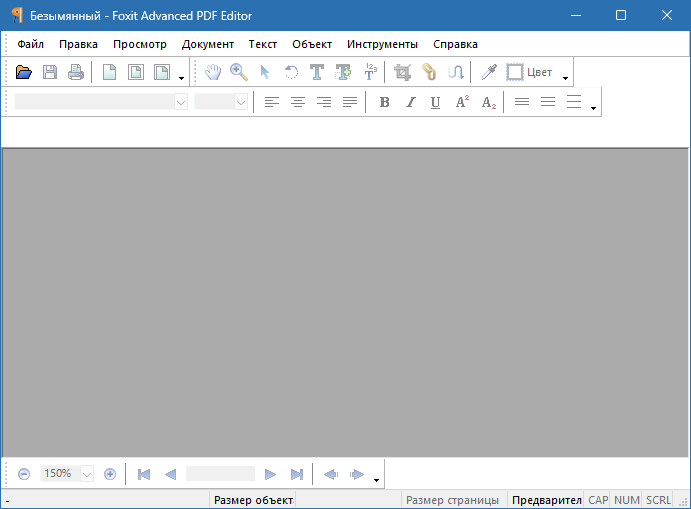This screenshot has width=691, height=509.
Task: Click Размер объект status bar entry
Action: tap(253, 500)
